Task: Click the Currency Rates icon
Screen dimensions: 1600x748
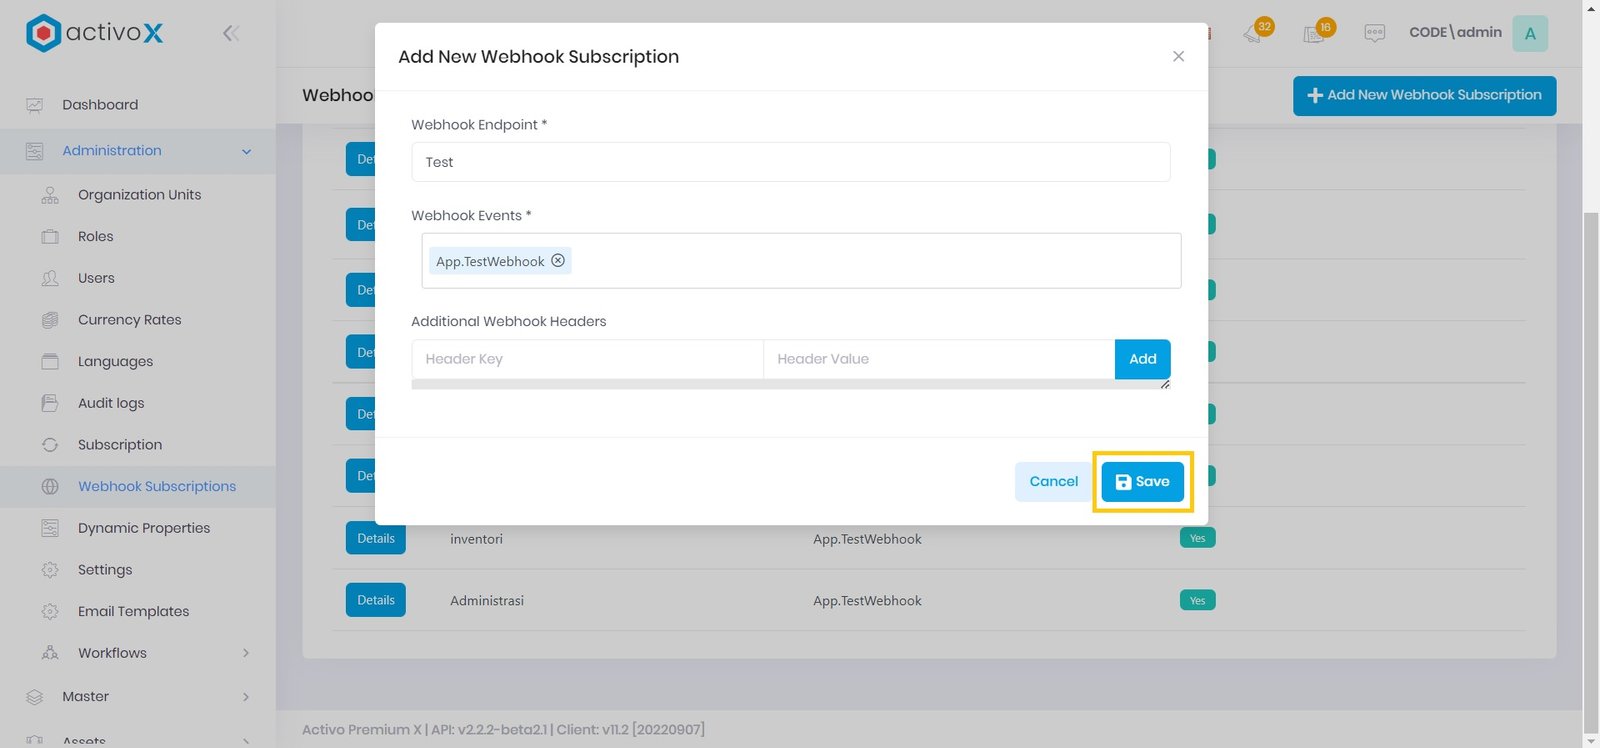Action: (x=50, y=320)
